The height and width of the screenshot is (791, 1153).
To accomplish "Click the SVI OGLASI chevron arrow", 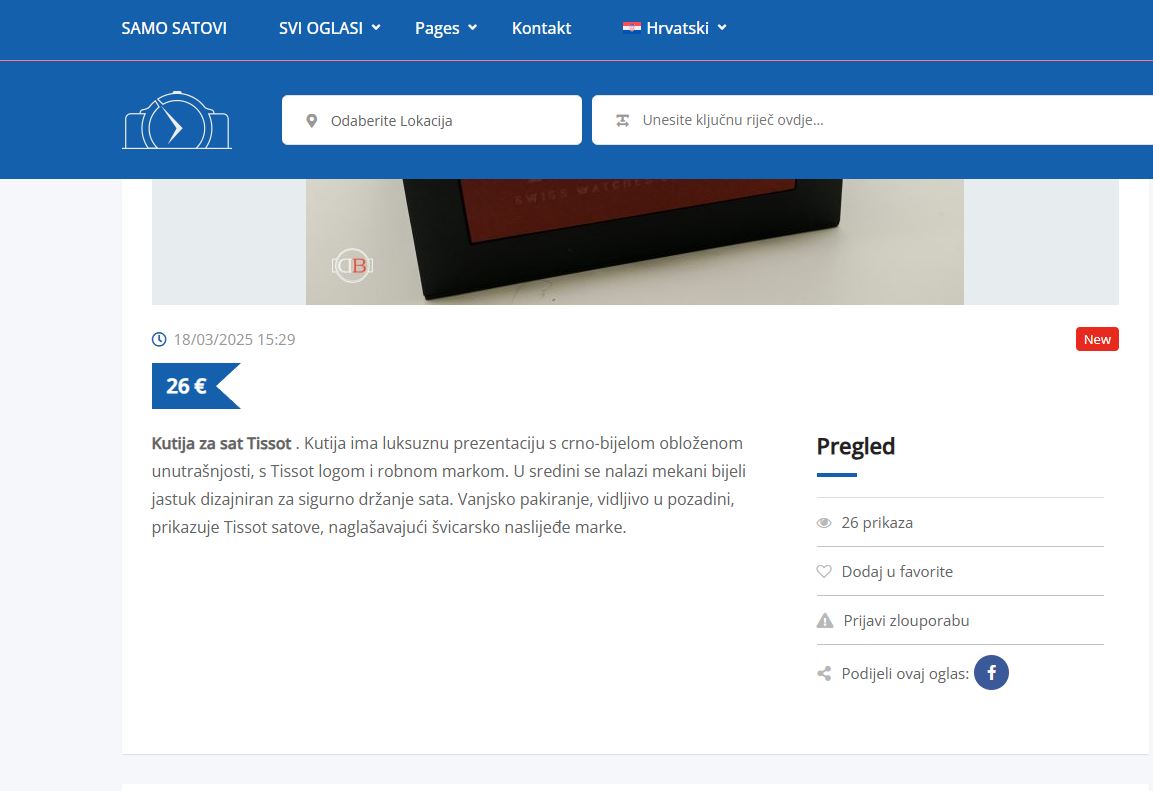I will point(376,27).
